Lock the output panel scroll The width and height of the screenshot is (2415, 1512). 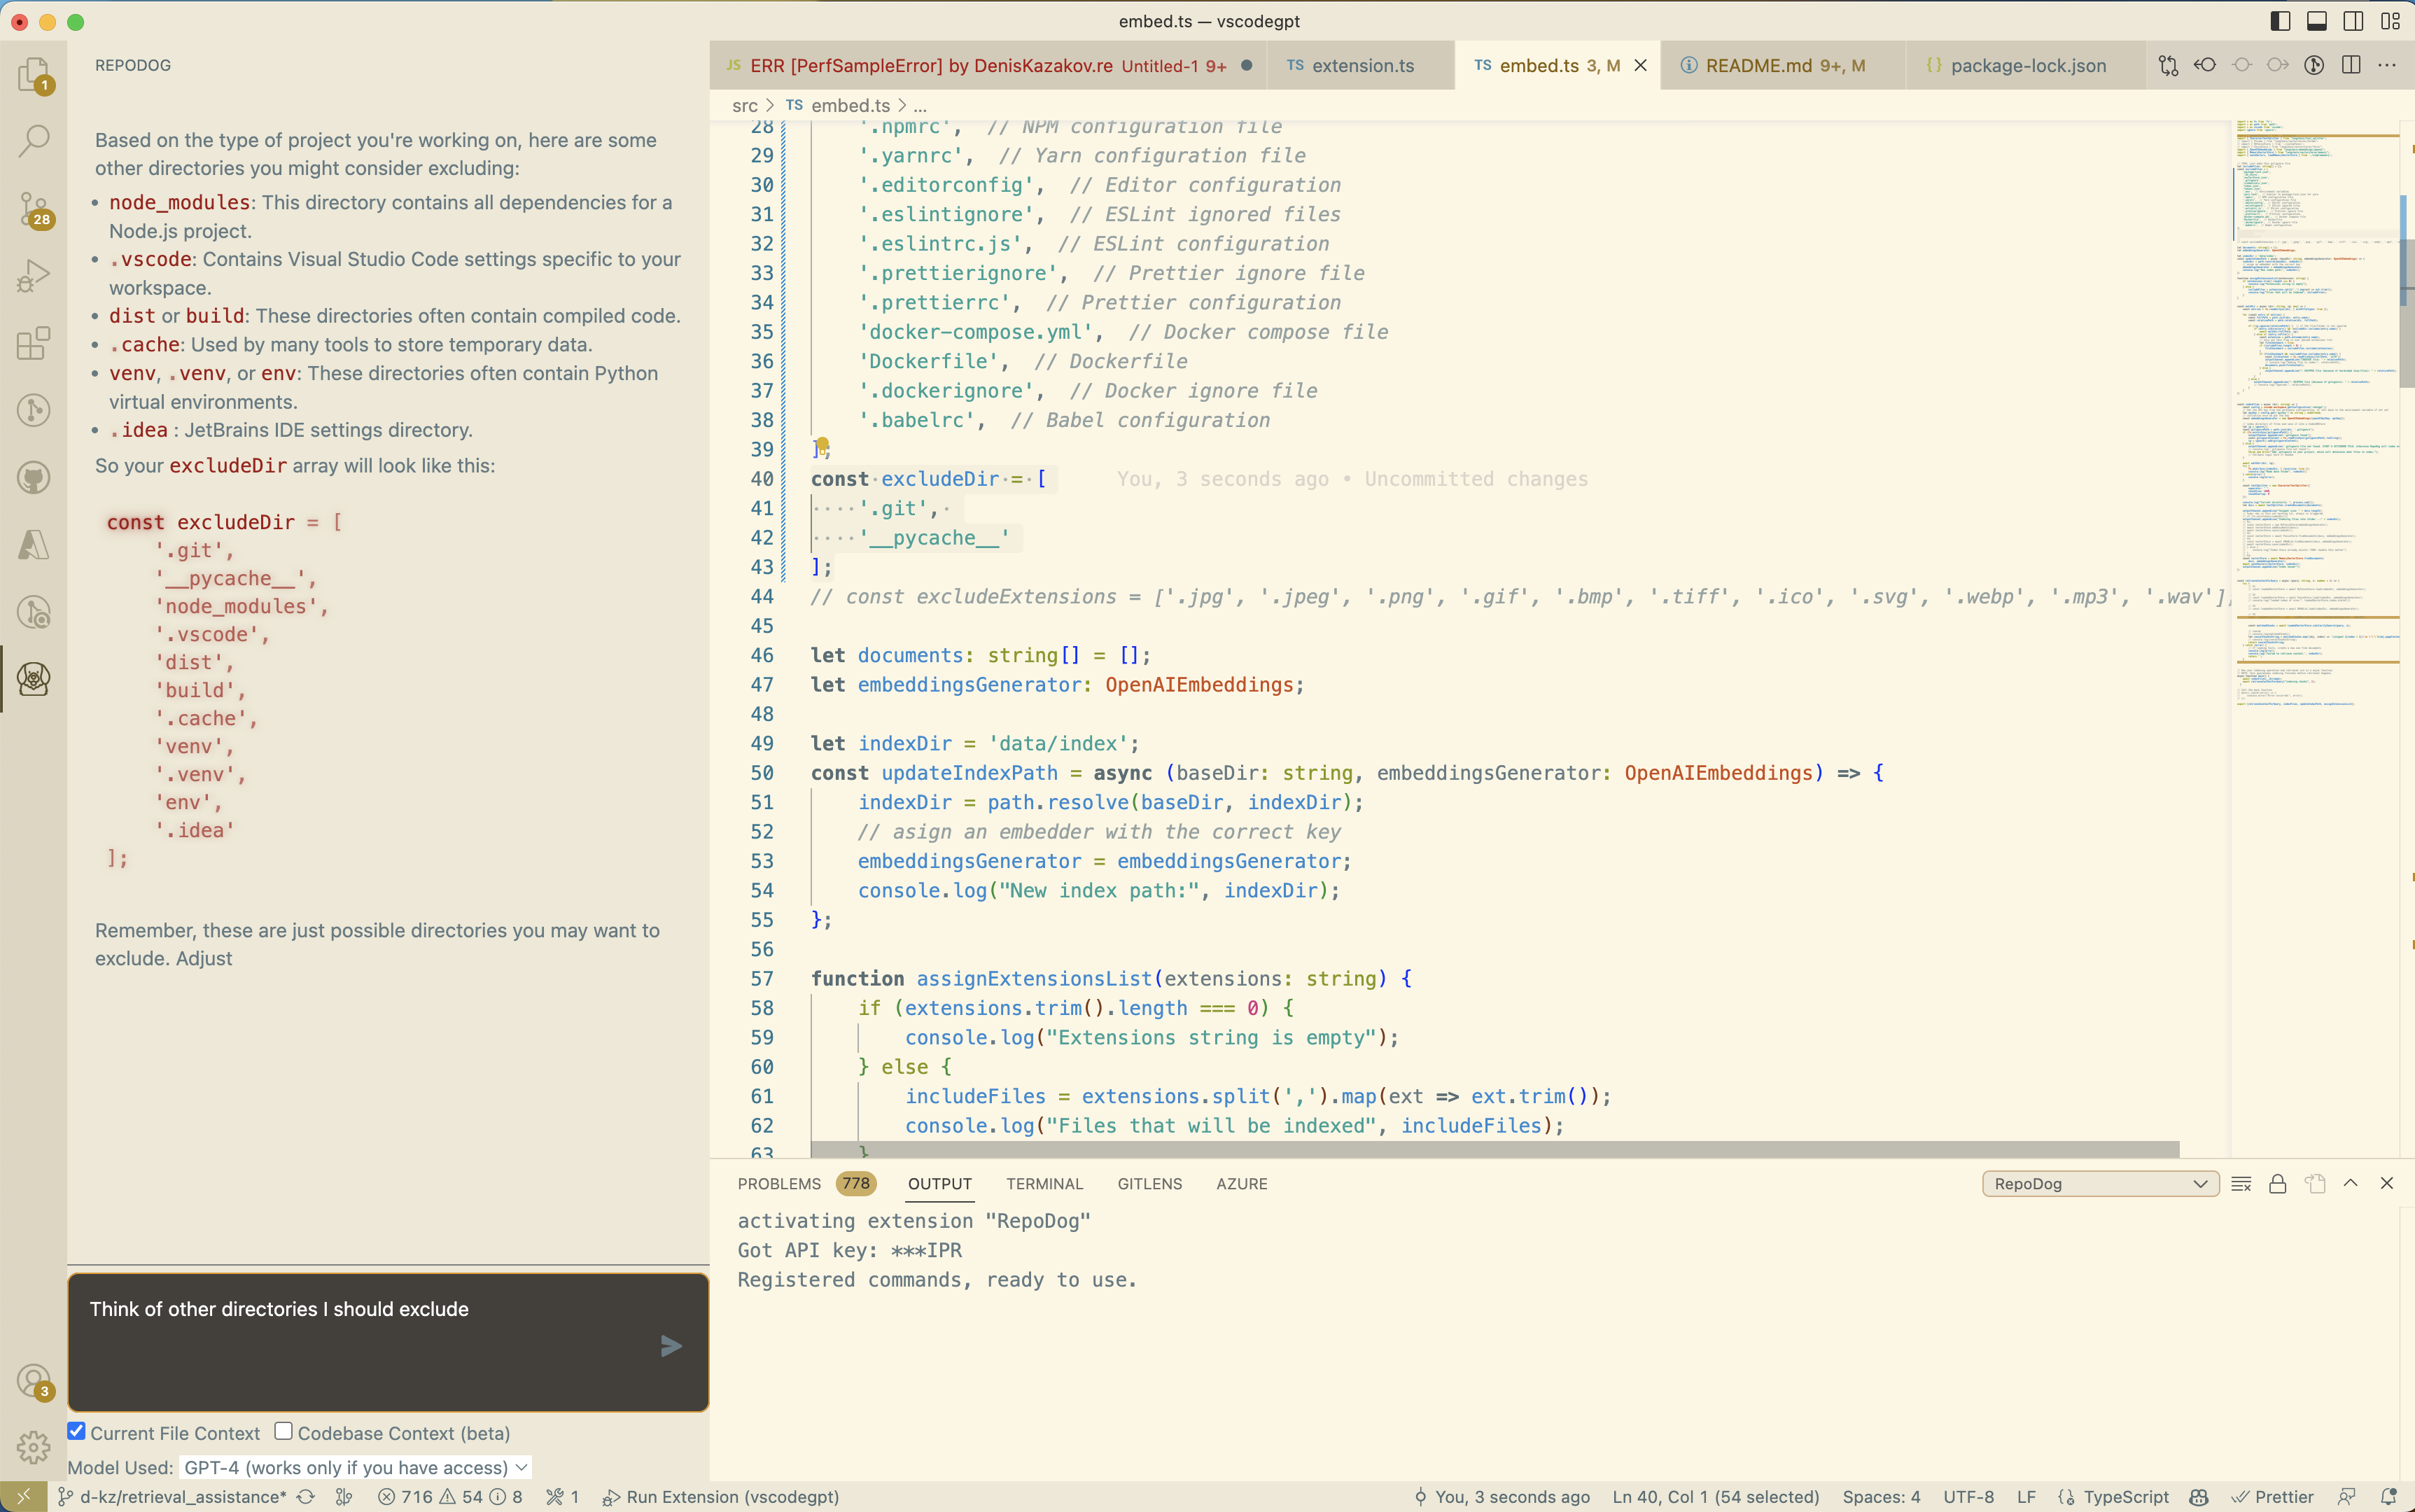[2278, 1184]
